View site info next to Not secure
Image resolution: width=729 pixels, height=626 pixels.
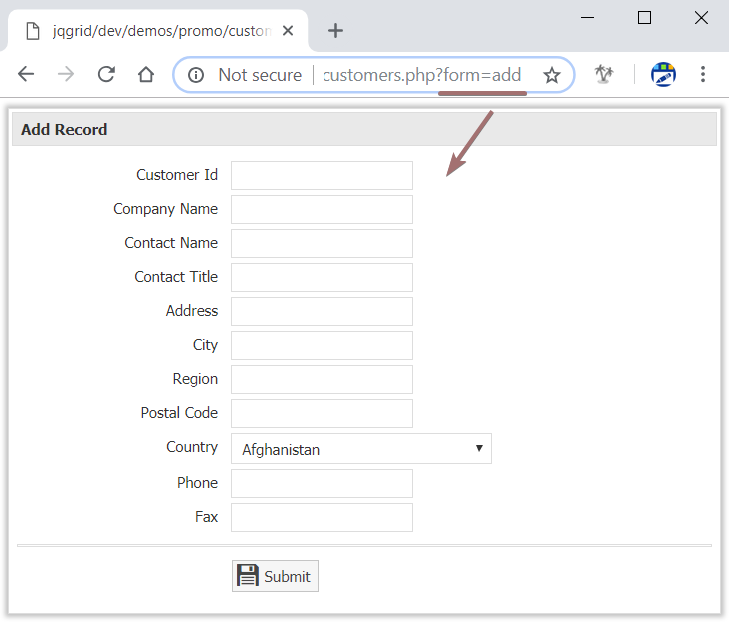coord(197,75)
